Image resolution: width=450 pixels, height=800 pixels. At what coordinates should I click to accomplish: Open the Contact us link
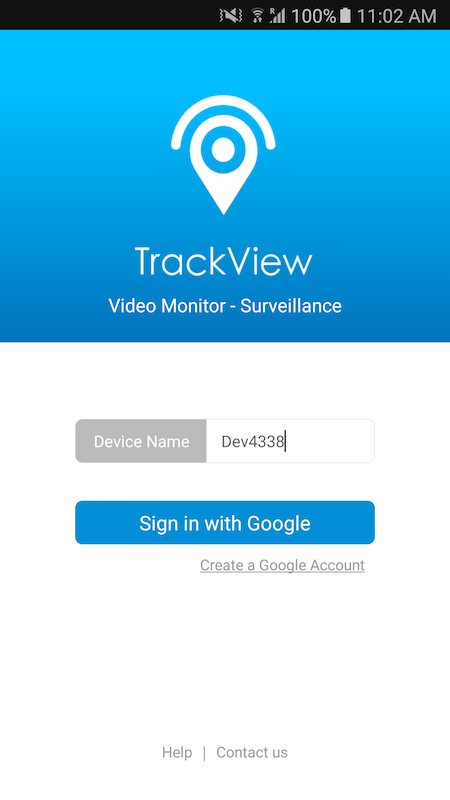(x=252, y=753)
